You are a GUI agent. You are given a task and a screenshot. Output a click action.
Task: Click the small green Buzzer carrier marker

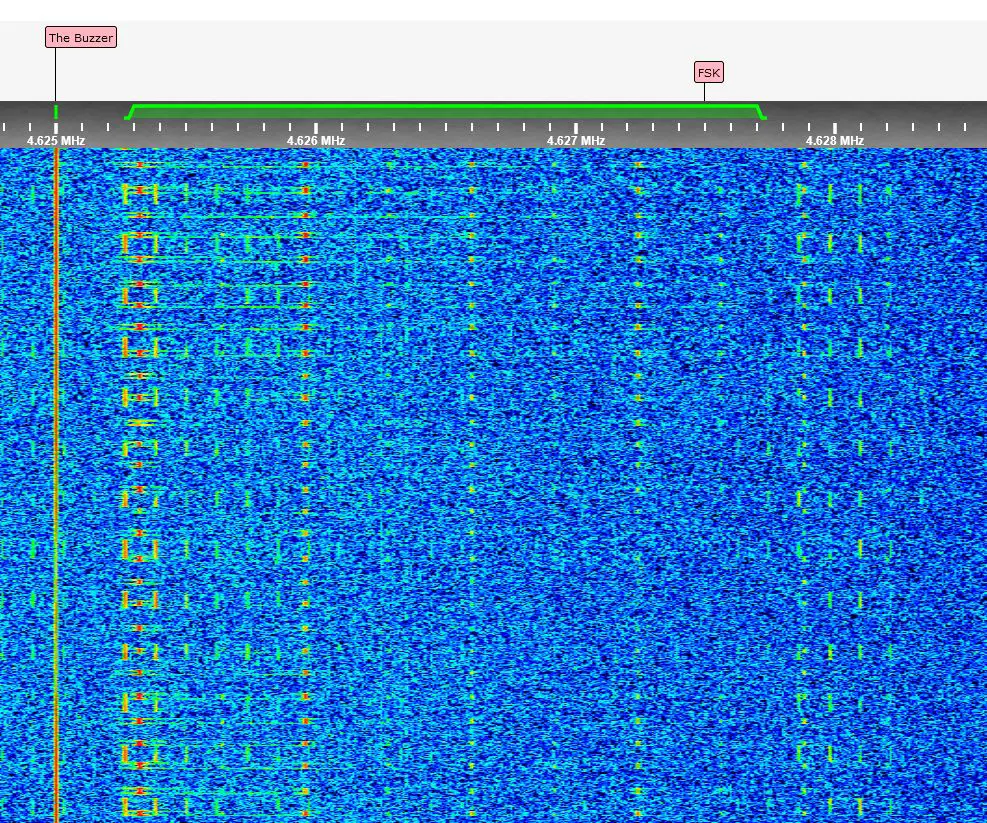point(56,111)
